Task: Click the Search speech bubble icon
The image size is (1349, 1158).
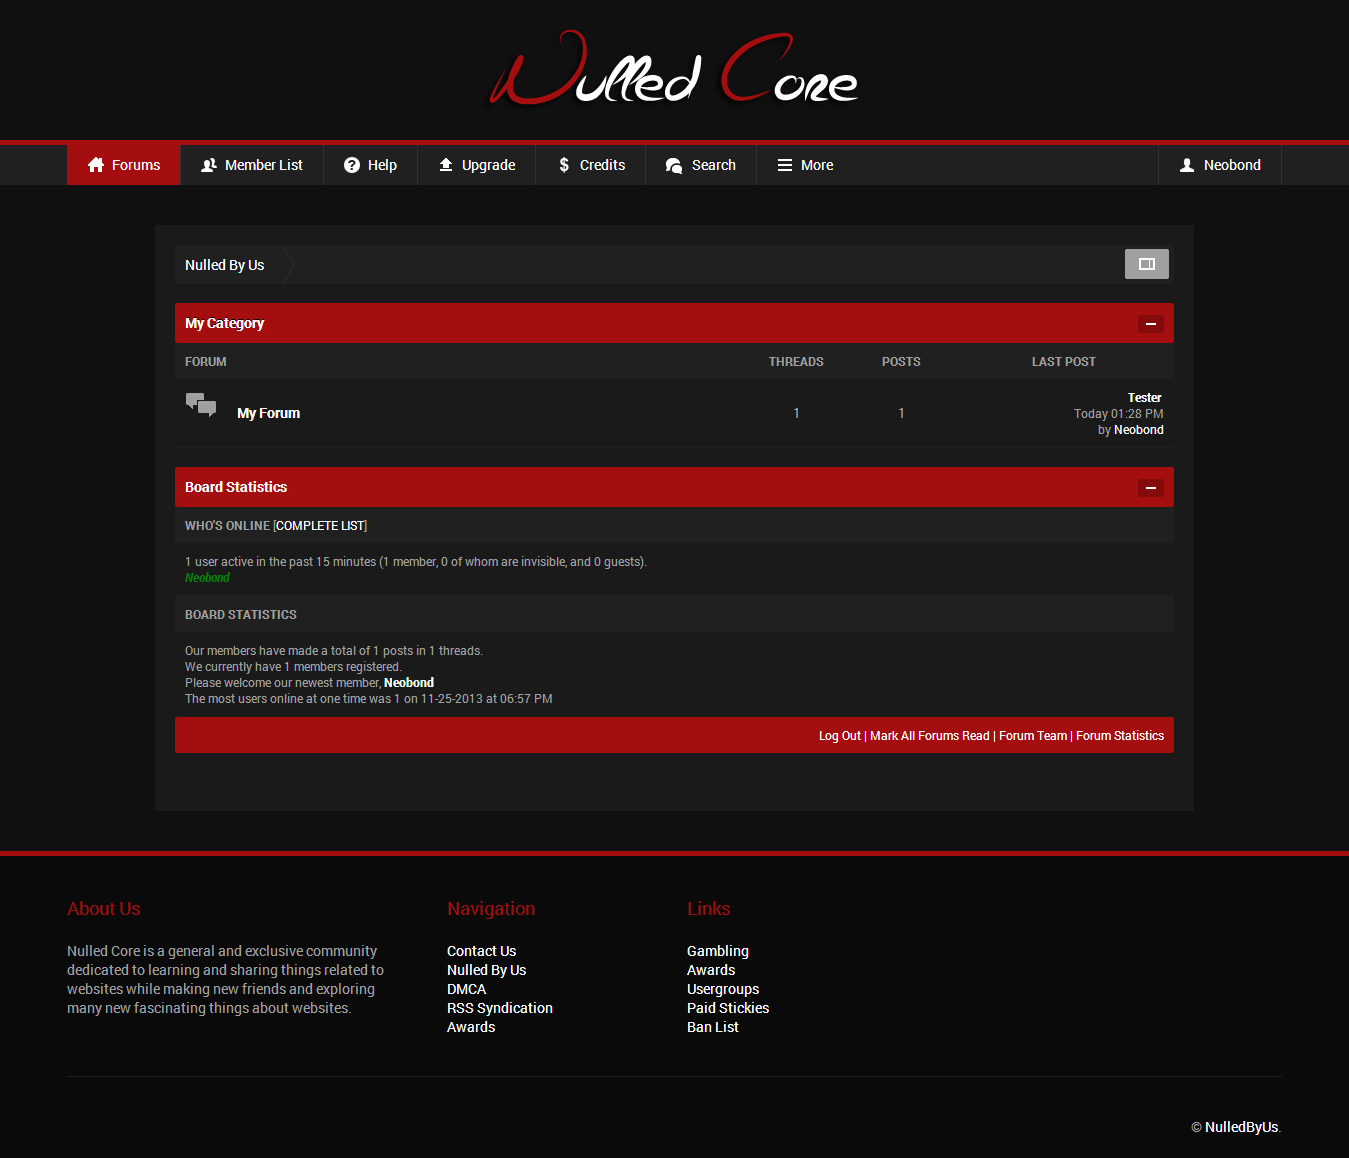Action: pos(674,165)
